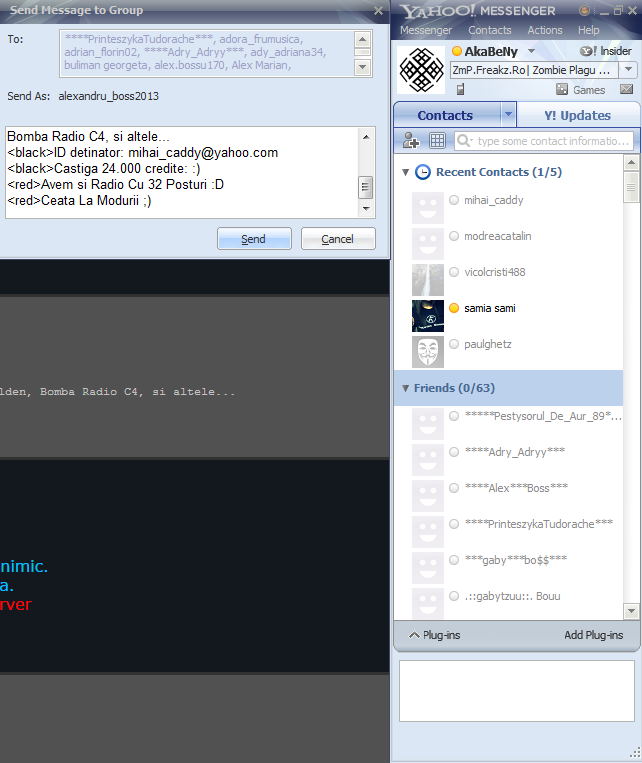The width and height of the screenshot is (642, 763).
Task: Expand the Plug-ins panel
Action: [435, 635]
